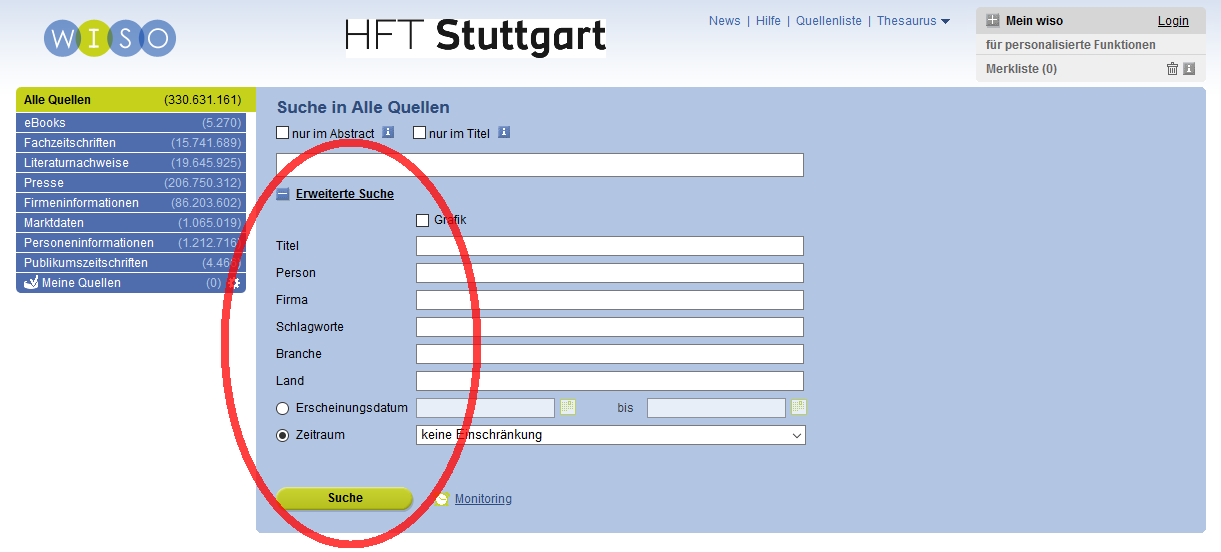1221x552 pixels.
Task: Click the info icon next to nur im Titel
Action: coord(504,132)
